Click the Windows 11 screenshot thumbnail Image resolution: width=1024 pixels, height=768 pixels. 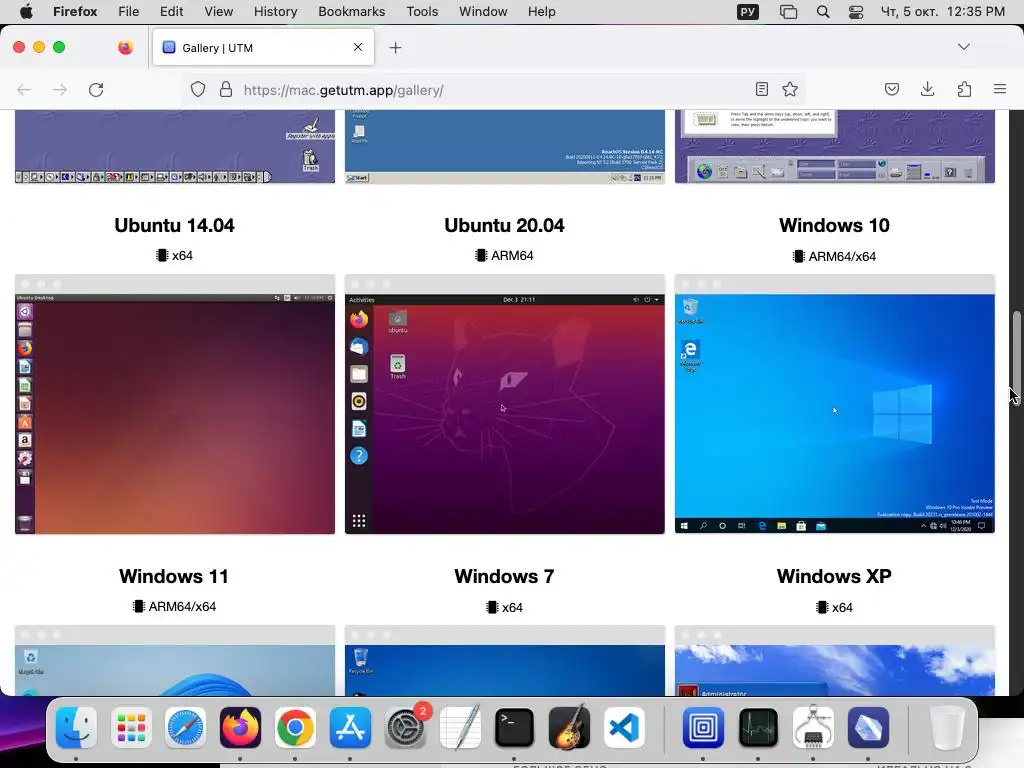click(175, 661)
